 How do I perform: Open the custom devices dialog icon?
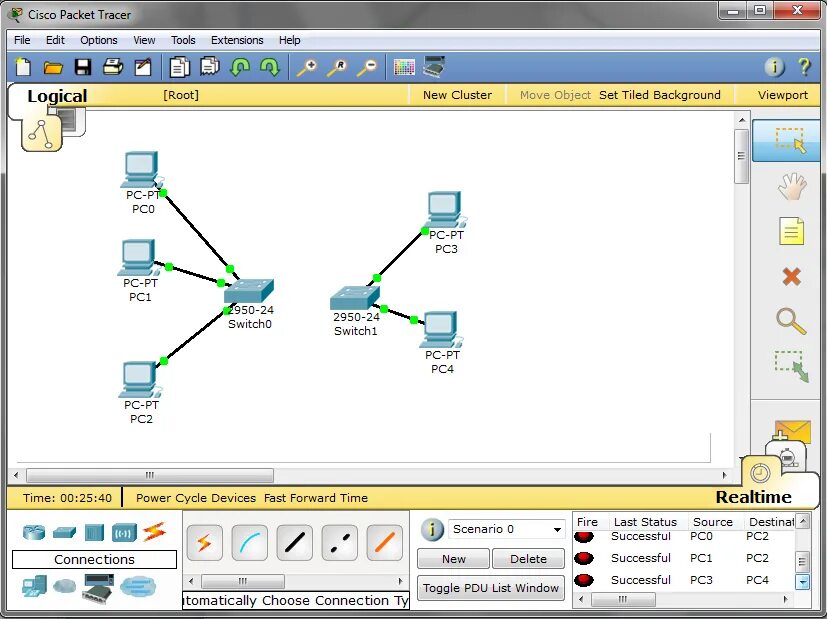coord(434,67)
